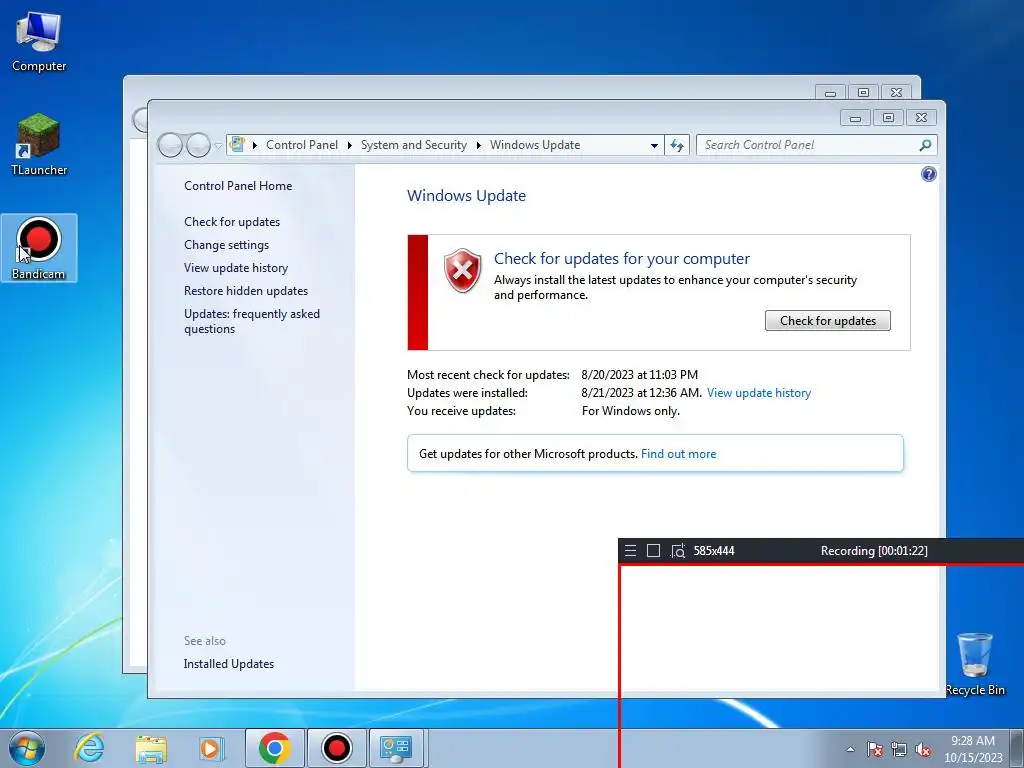Open network status tray icon
Image resolution: width=1024 pixels, height=768 pixels.
point(899,749)
